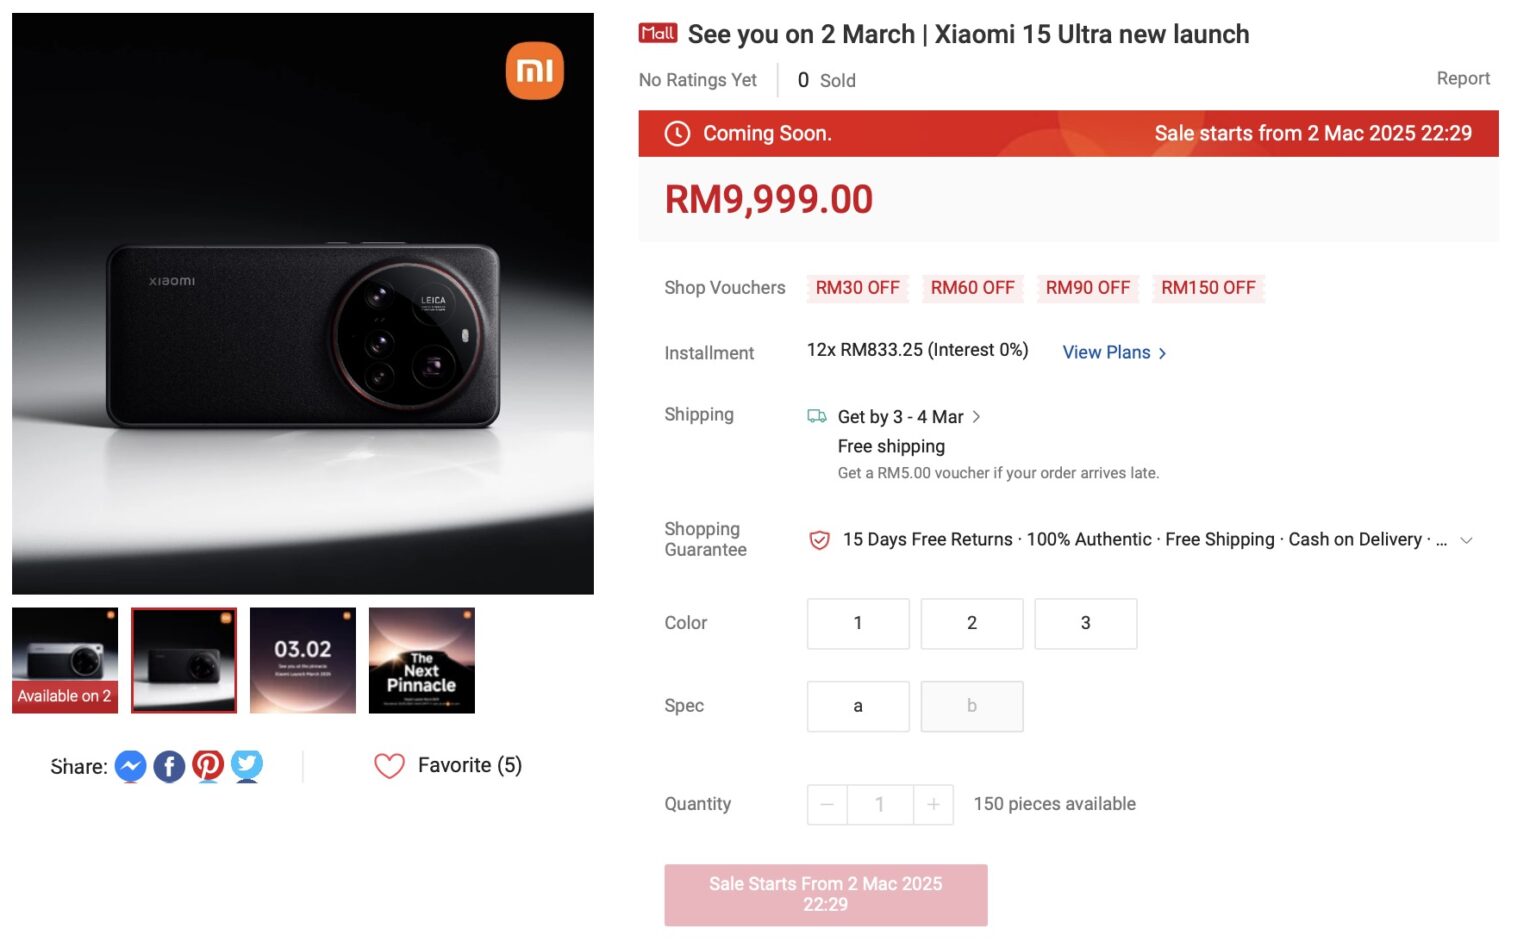Screen dimensions: 1536x941
Task: Click the shipping truck delivery icon
Action: pyautogui.click(x=816, y=416)
